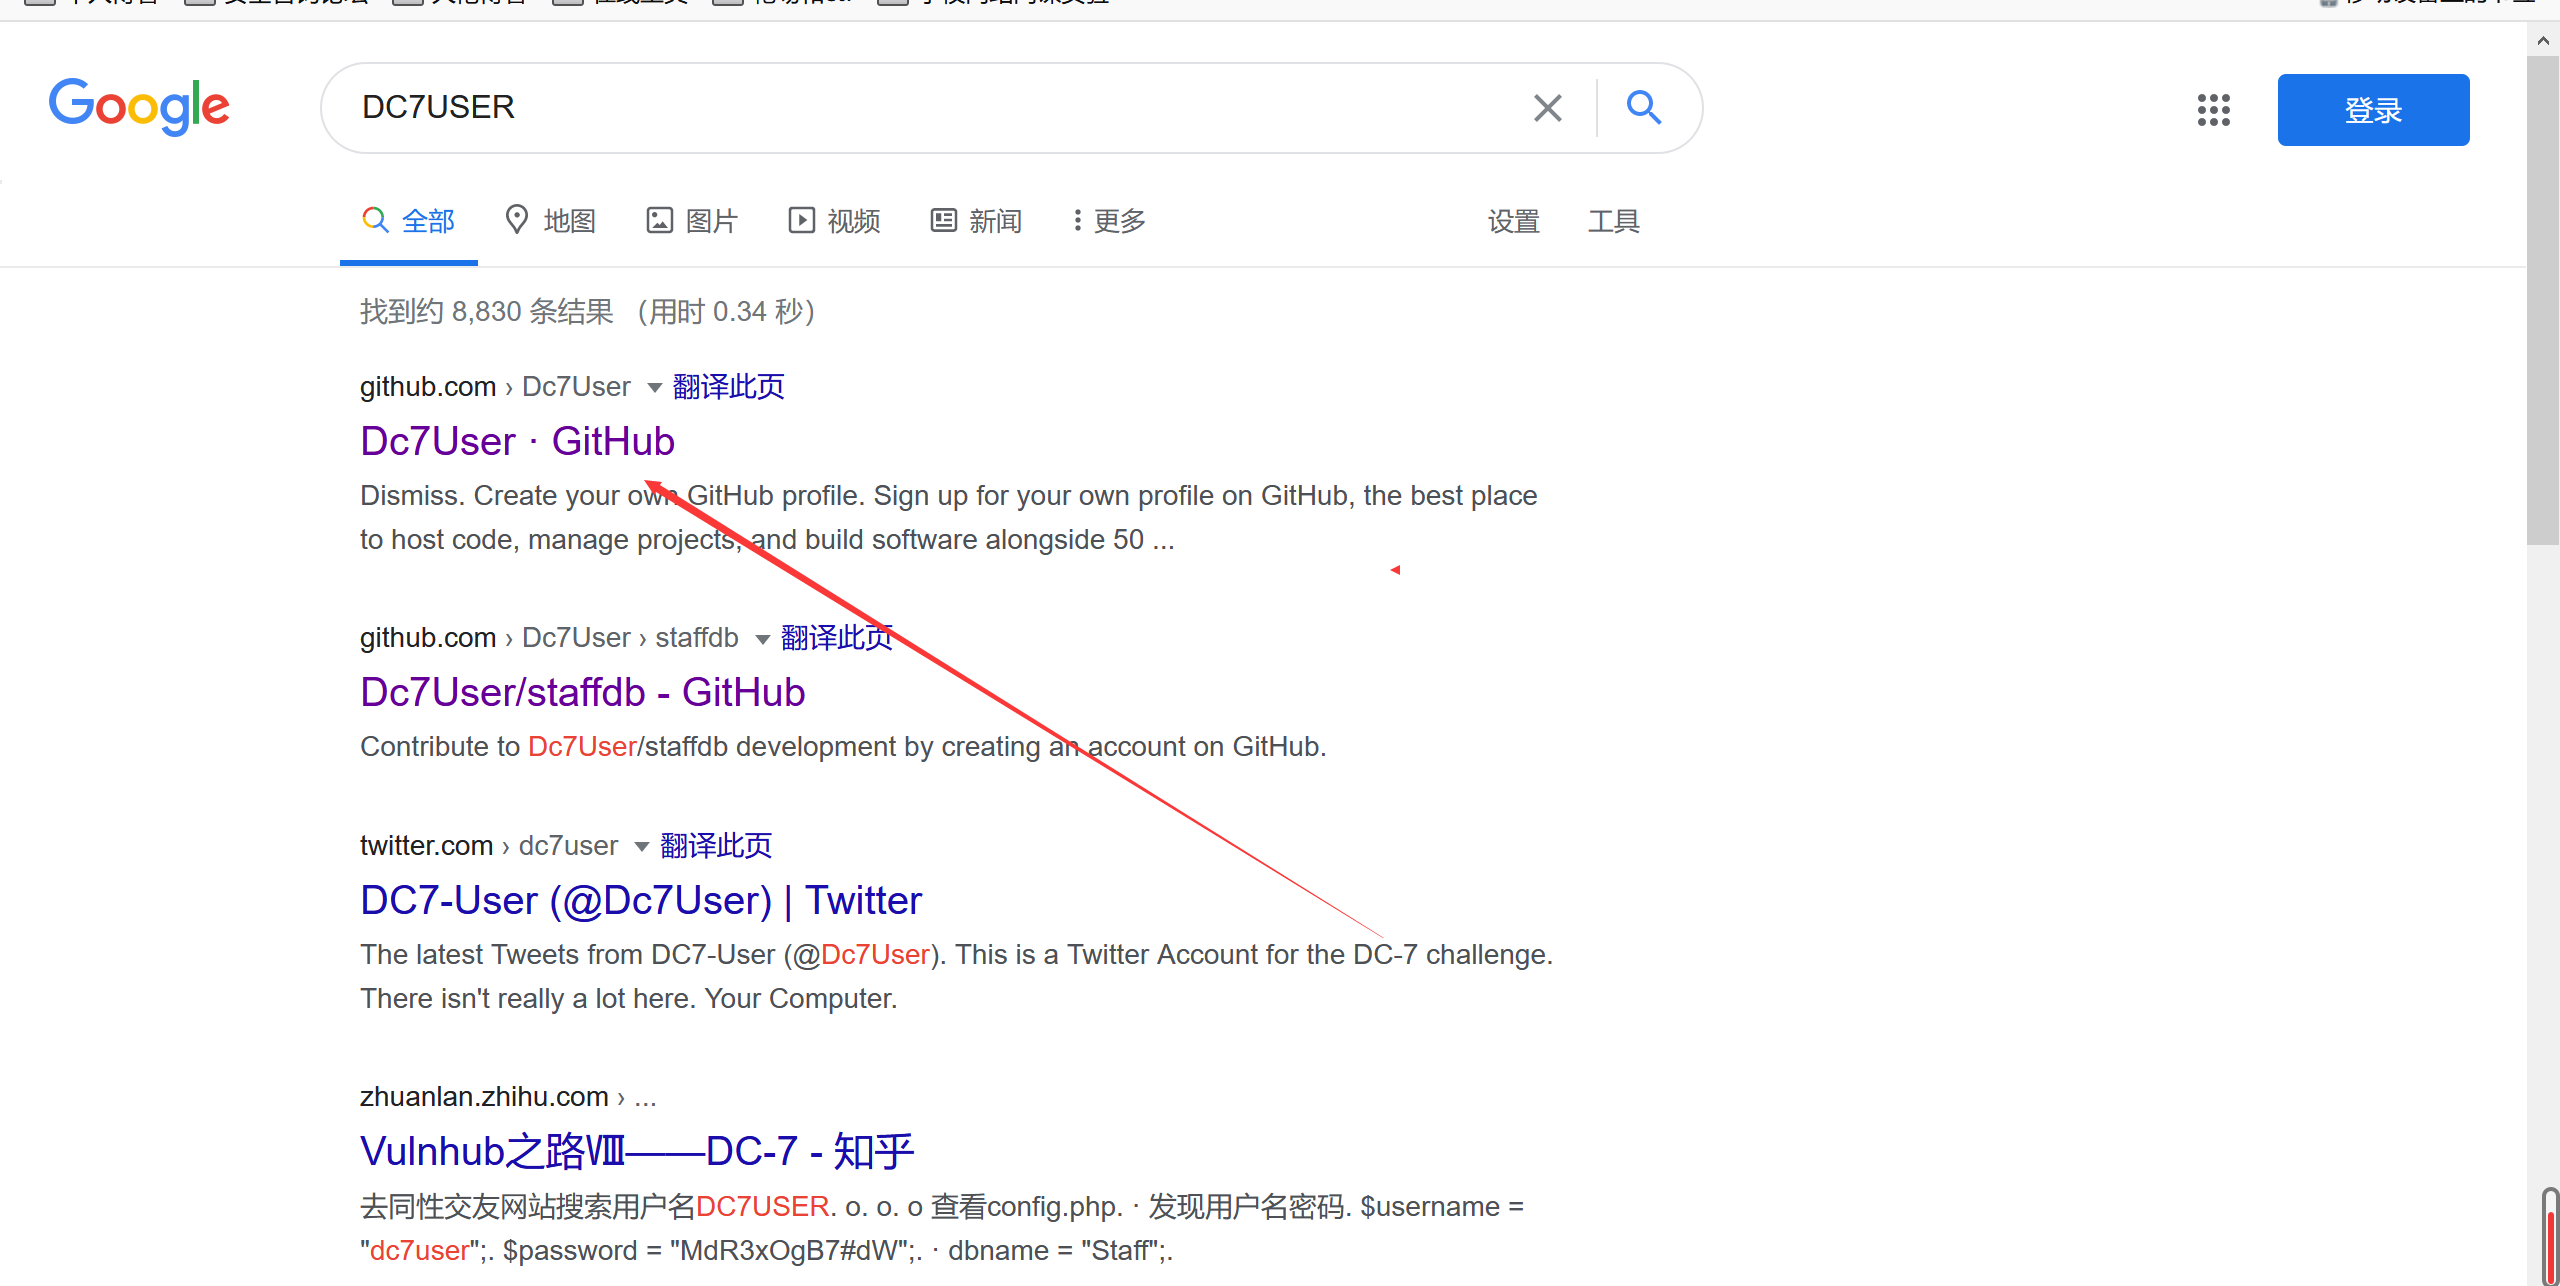Switch to the 新闻 tab
The height and width of the screenshot is (1286, 2560).
[976, 221]
